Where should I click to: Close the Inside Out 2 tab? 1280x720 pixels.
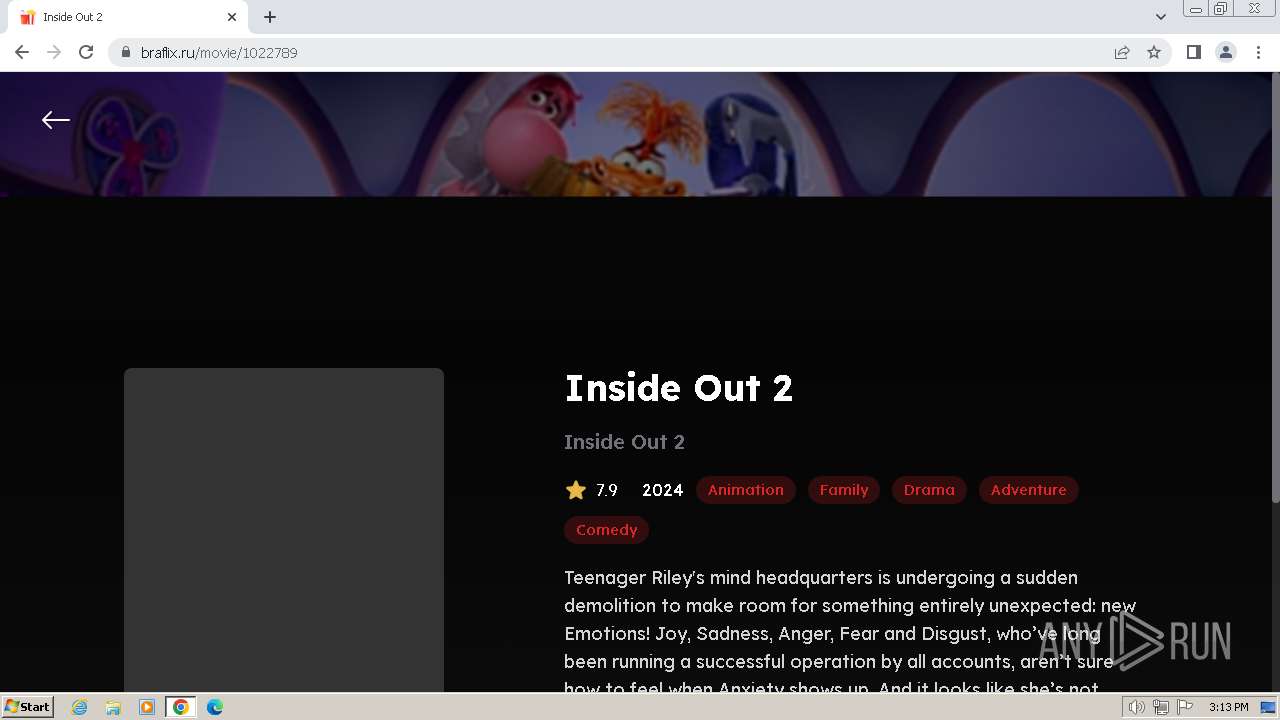(232, 17)
